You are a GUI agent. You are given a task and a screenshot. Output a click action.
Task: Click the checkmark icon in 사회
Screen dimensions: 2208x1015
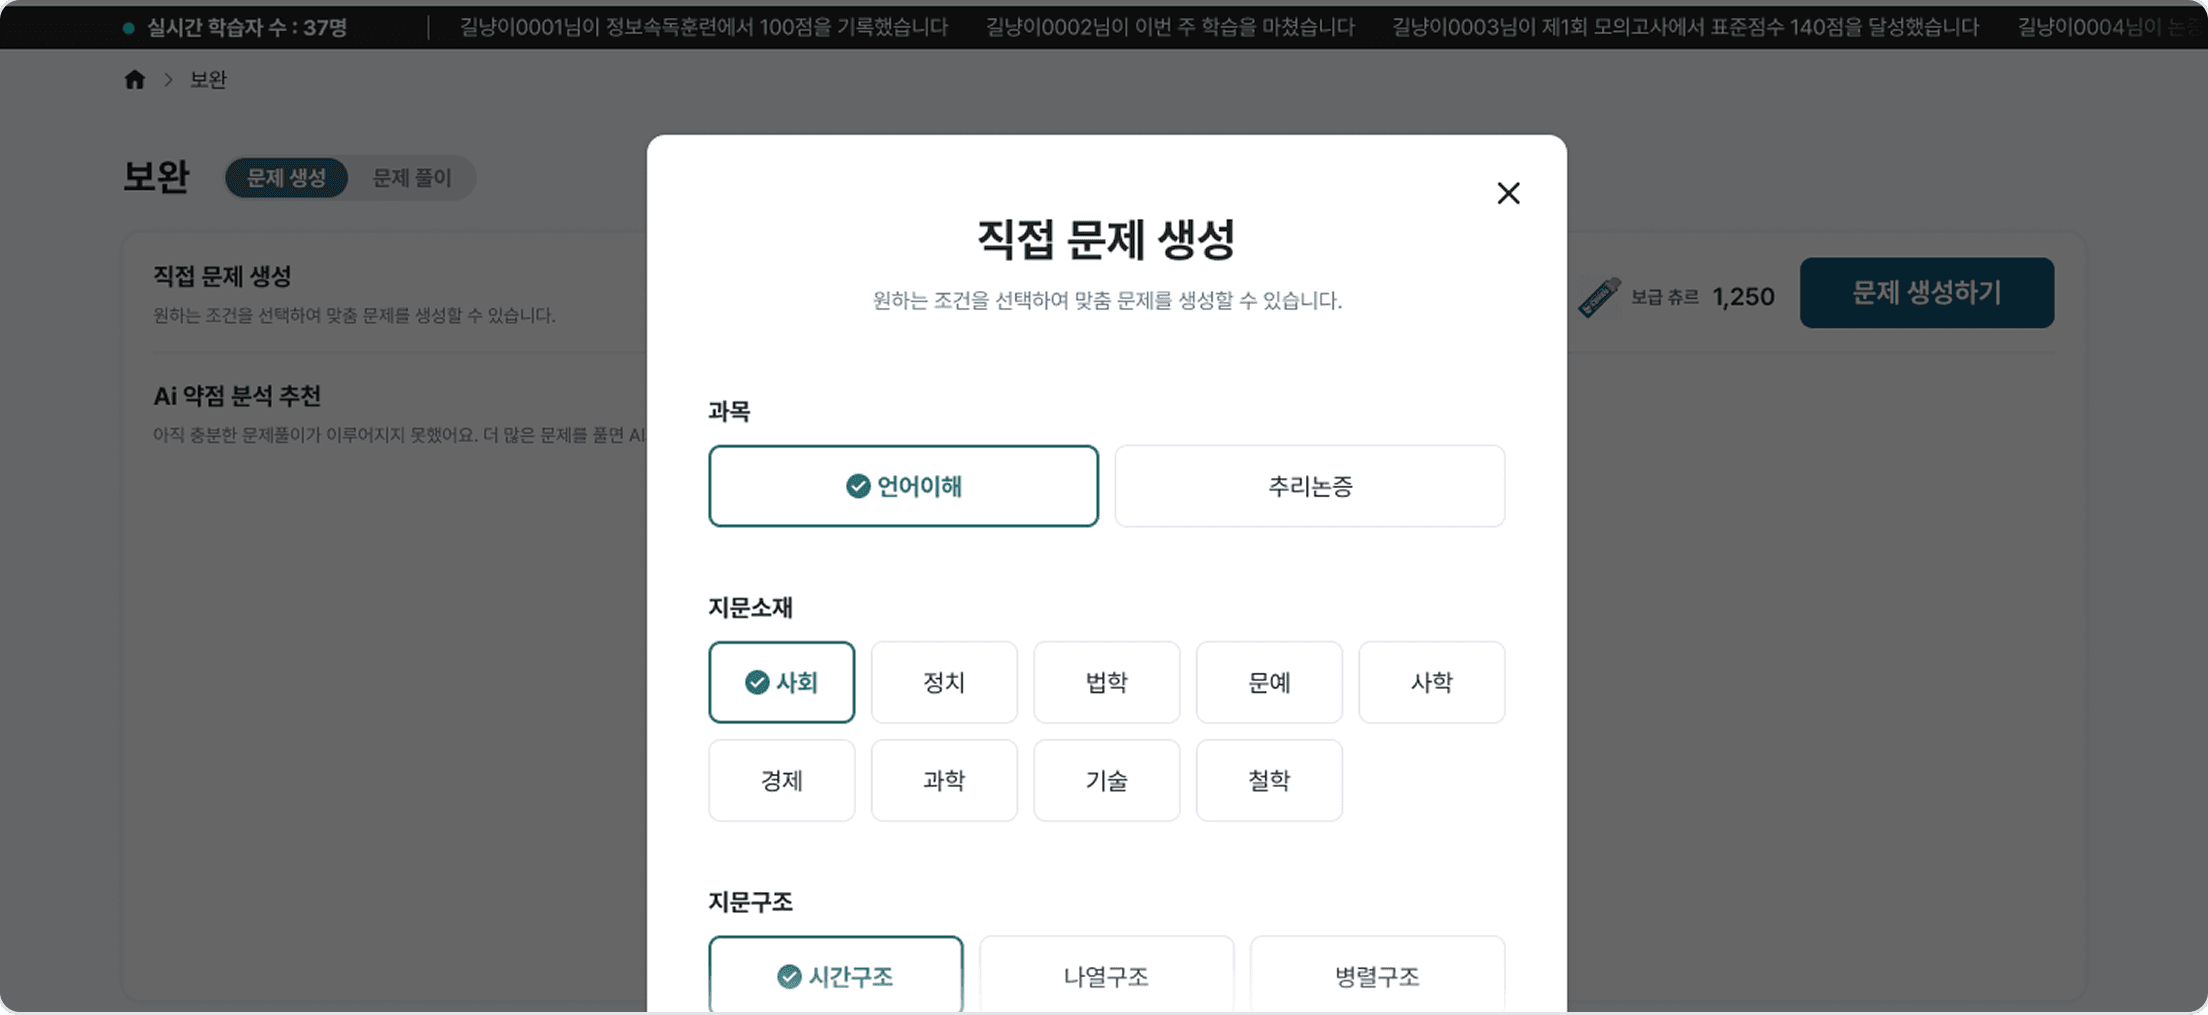[x=757, y=682]
